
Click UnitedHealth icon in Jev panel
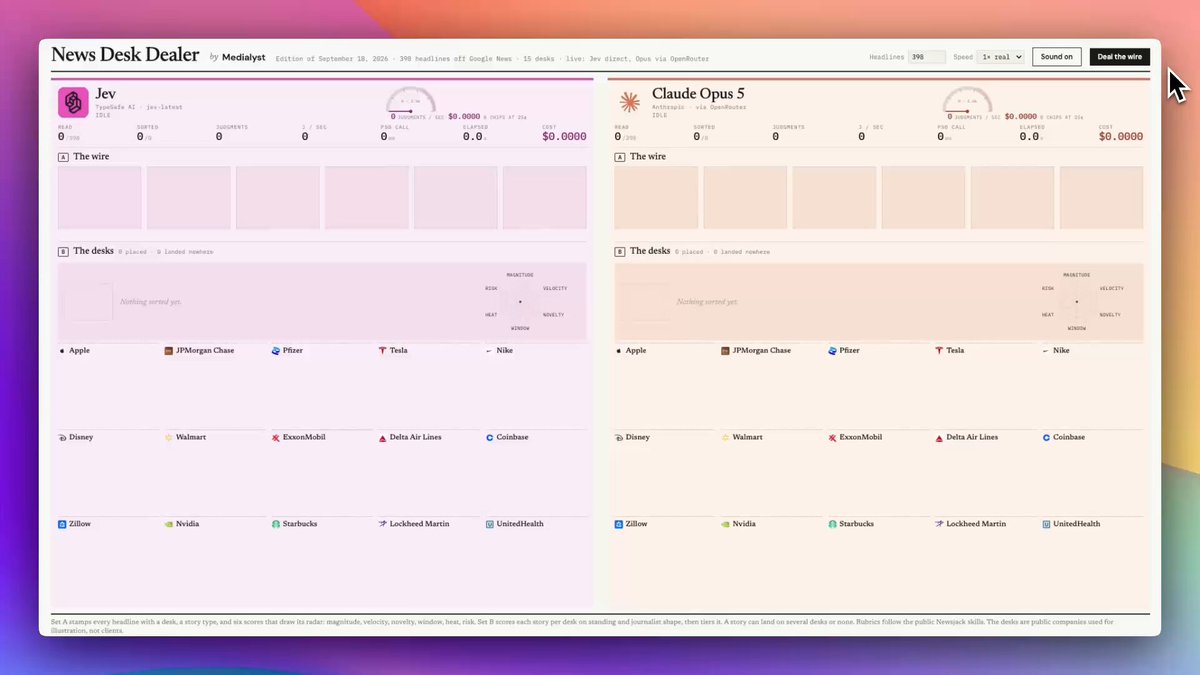pyautogui.click(x=489, y=524)
